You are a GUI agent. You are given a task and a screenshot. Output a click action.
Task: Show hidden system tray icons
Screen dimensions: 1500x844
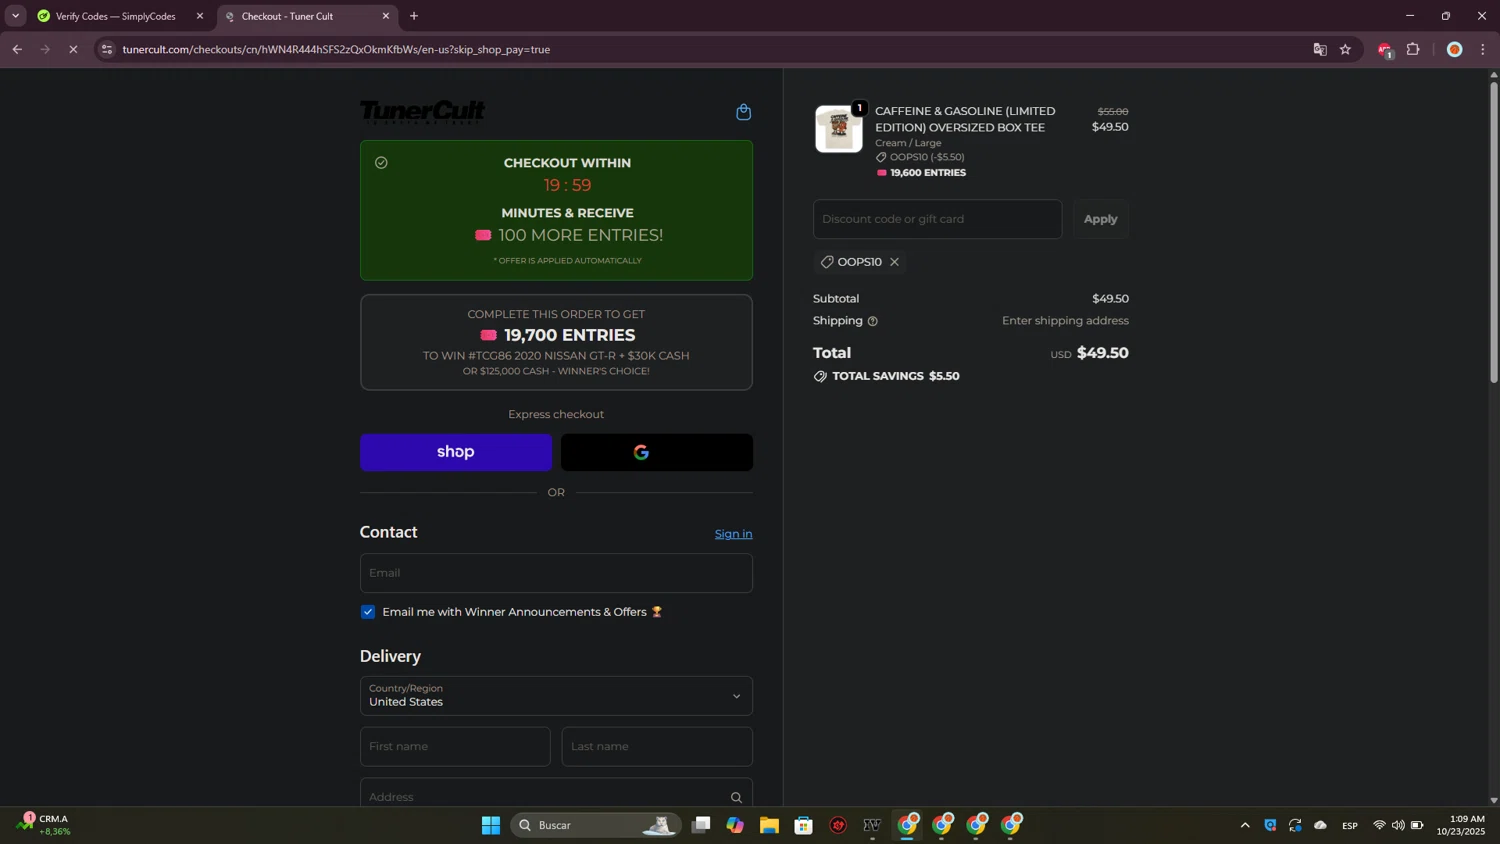(1245, 825)
